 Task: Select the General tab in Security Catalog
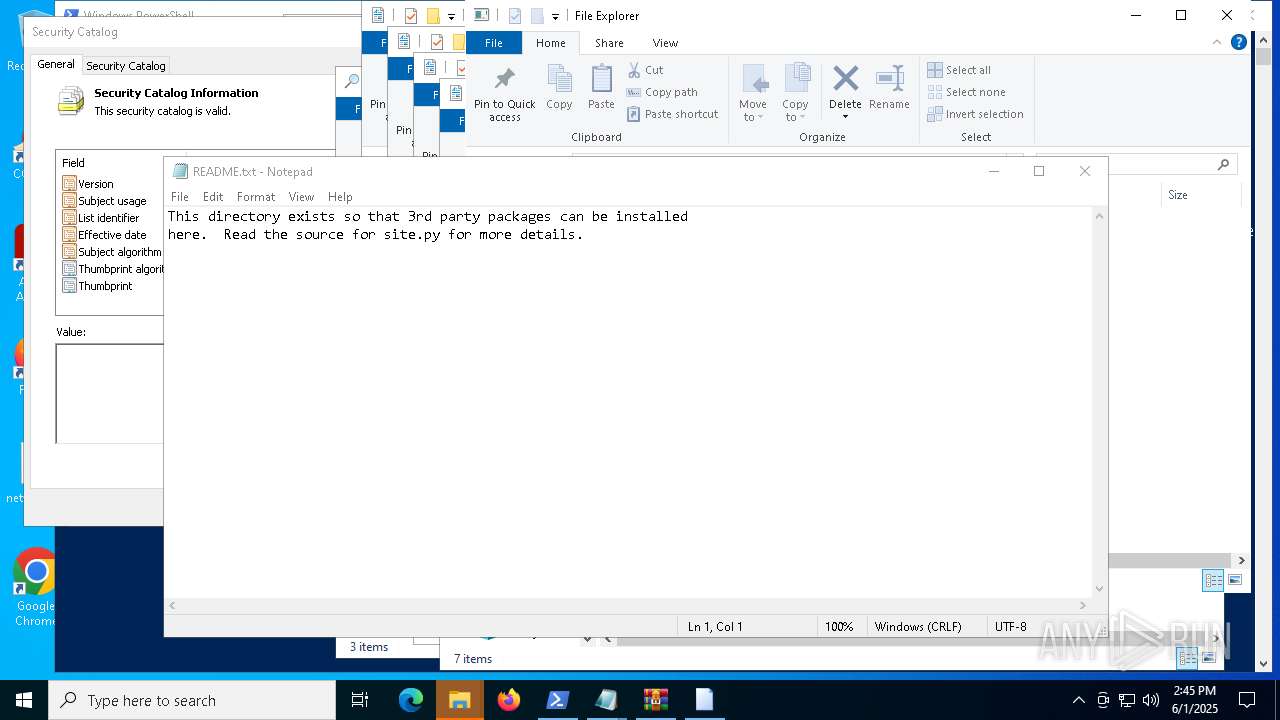(55, 64)
